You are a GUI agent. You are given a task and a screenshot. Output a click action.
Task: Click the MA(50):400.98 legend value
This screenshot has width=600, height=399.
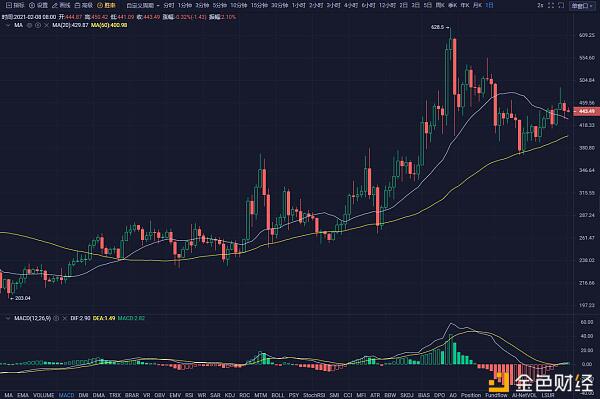pos(109,25)
